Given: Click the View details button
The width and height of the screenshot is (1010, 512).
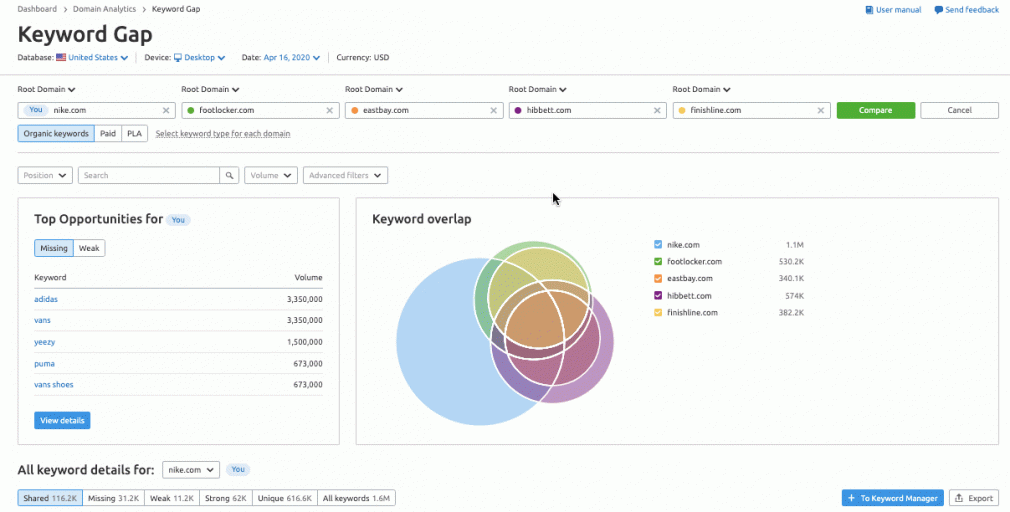Looking at the screenshot, I should coord(62,421).
